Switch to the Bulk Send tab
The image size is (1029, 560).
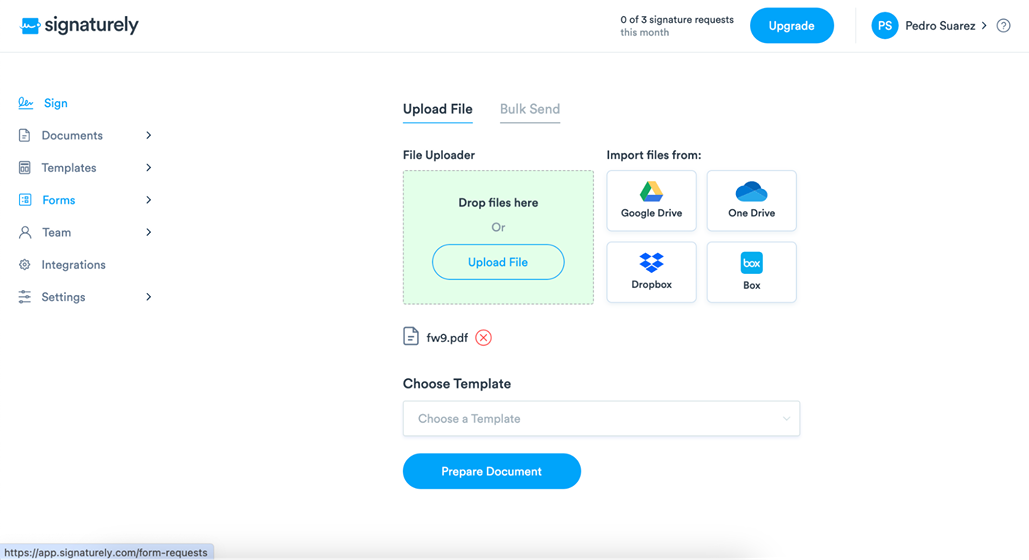click(529, 109)
